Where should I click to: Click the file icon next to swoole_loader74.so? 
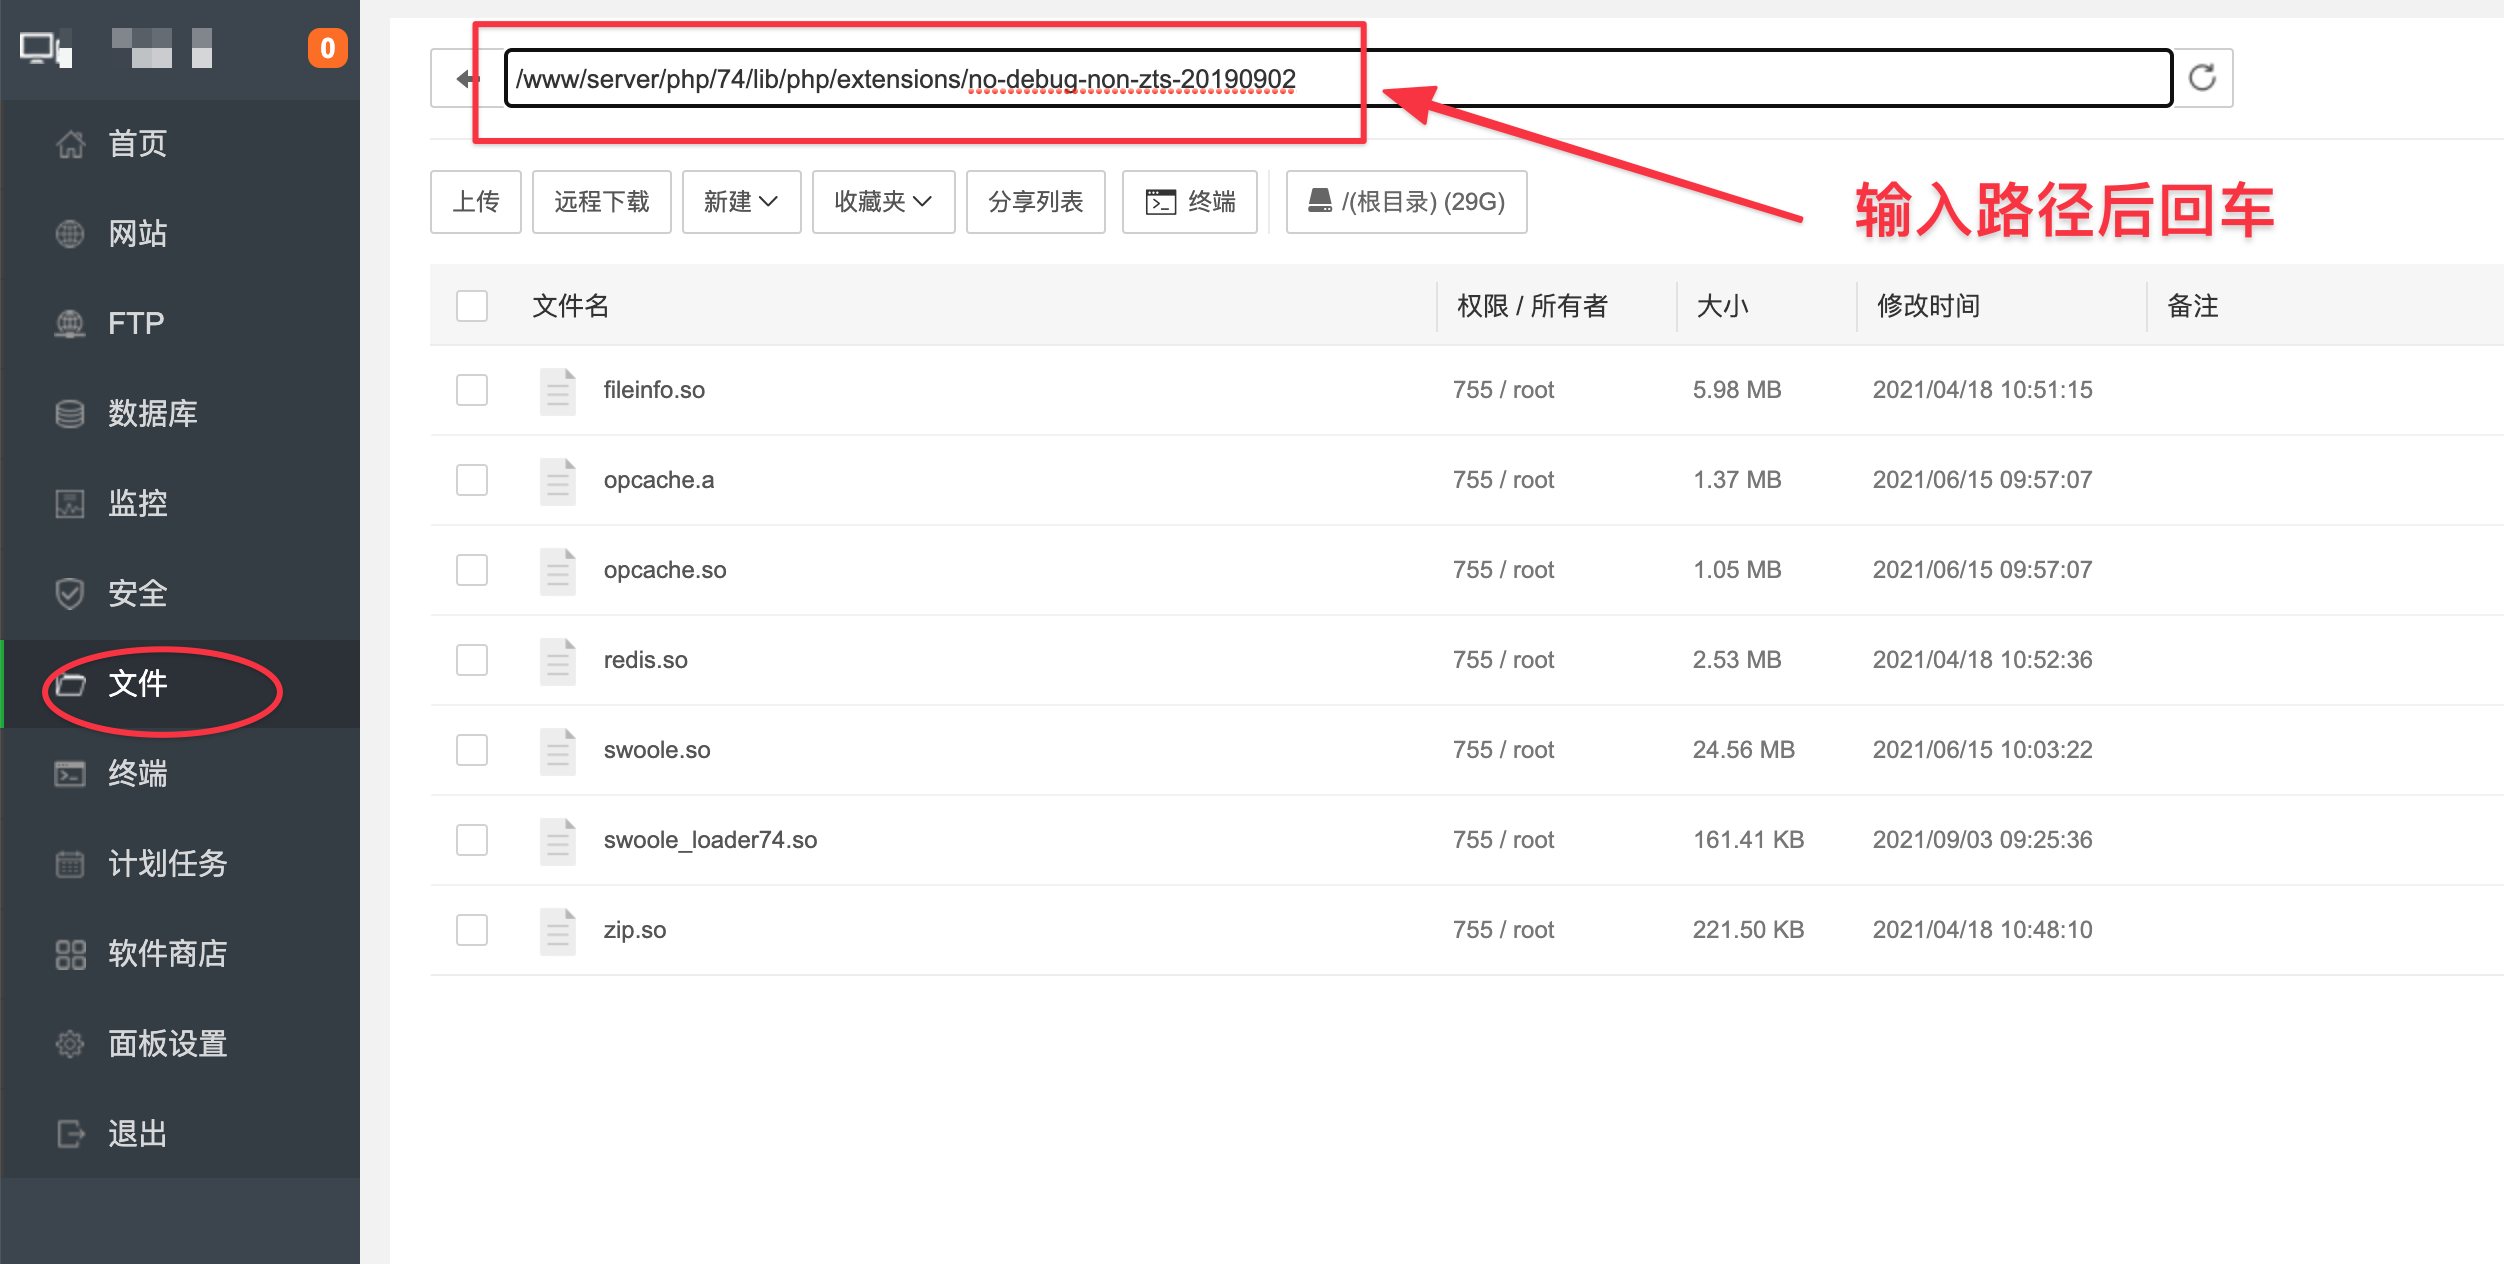click(x=558, y=841)
